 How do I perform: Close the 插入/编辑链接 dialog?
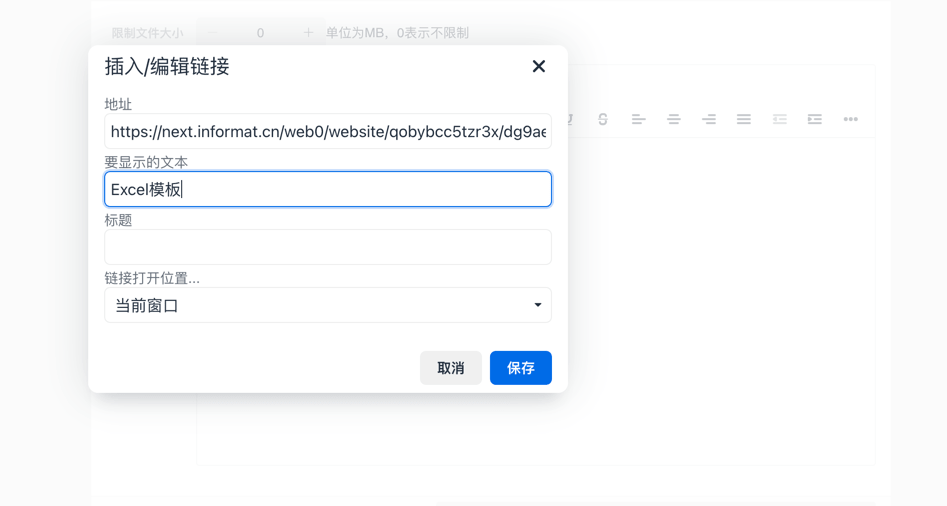point(538,66)
